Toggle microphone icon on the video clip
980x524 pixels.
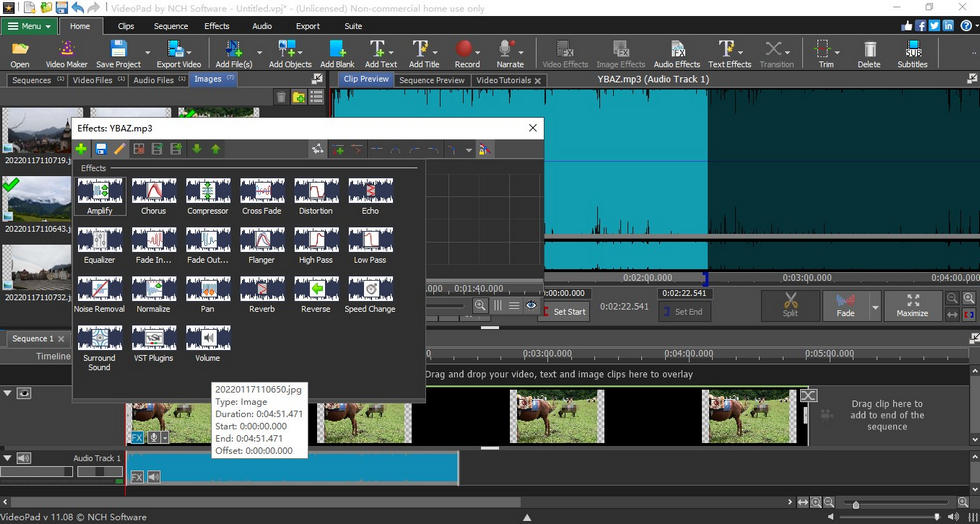point(153,437)
